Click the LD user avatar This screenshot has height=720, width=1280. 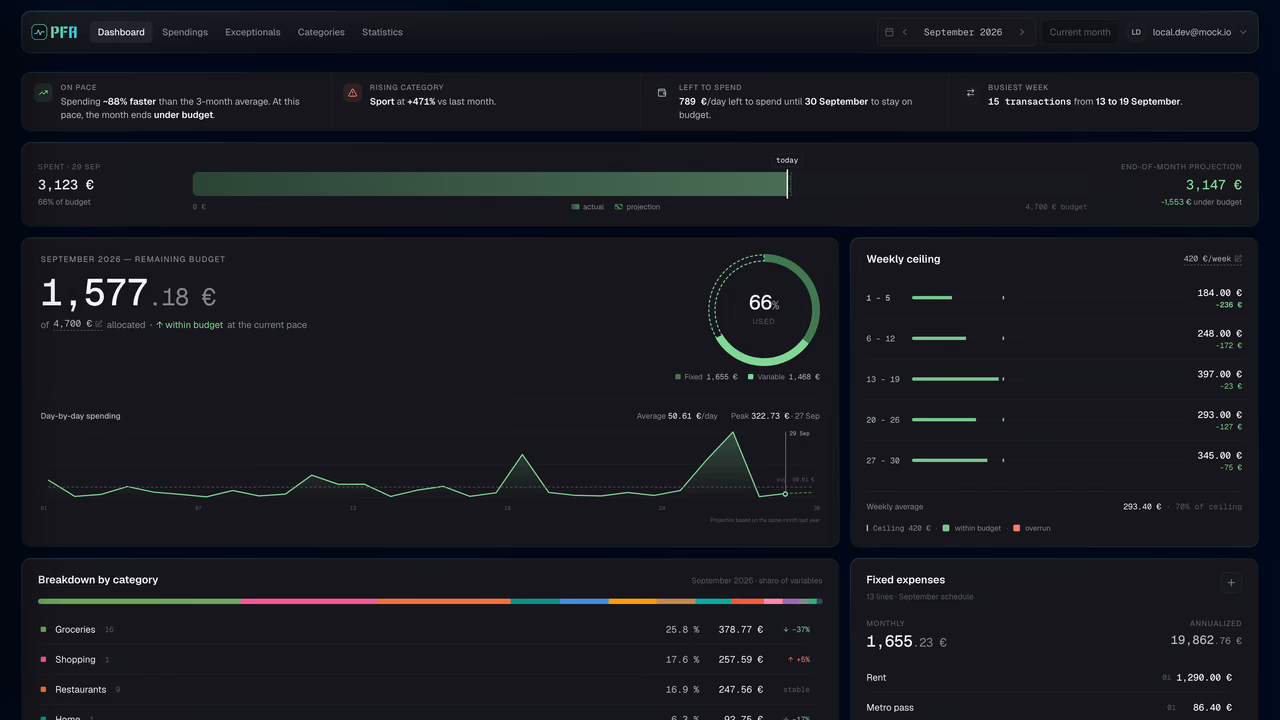click(x=1136, y=32)
